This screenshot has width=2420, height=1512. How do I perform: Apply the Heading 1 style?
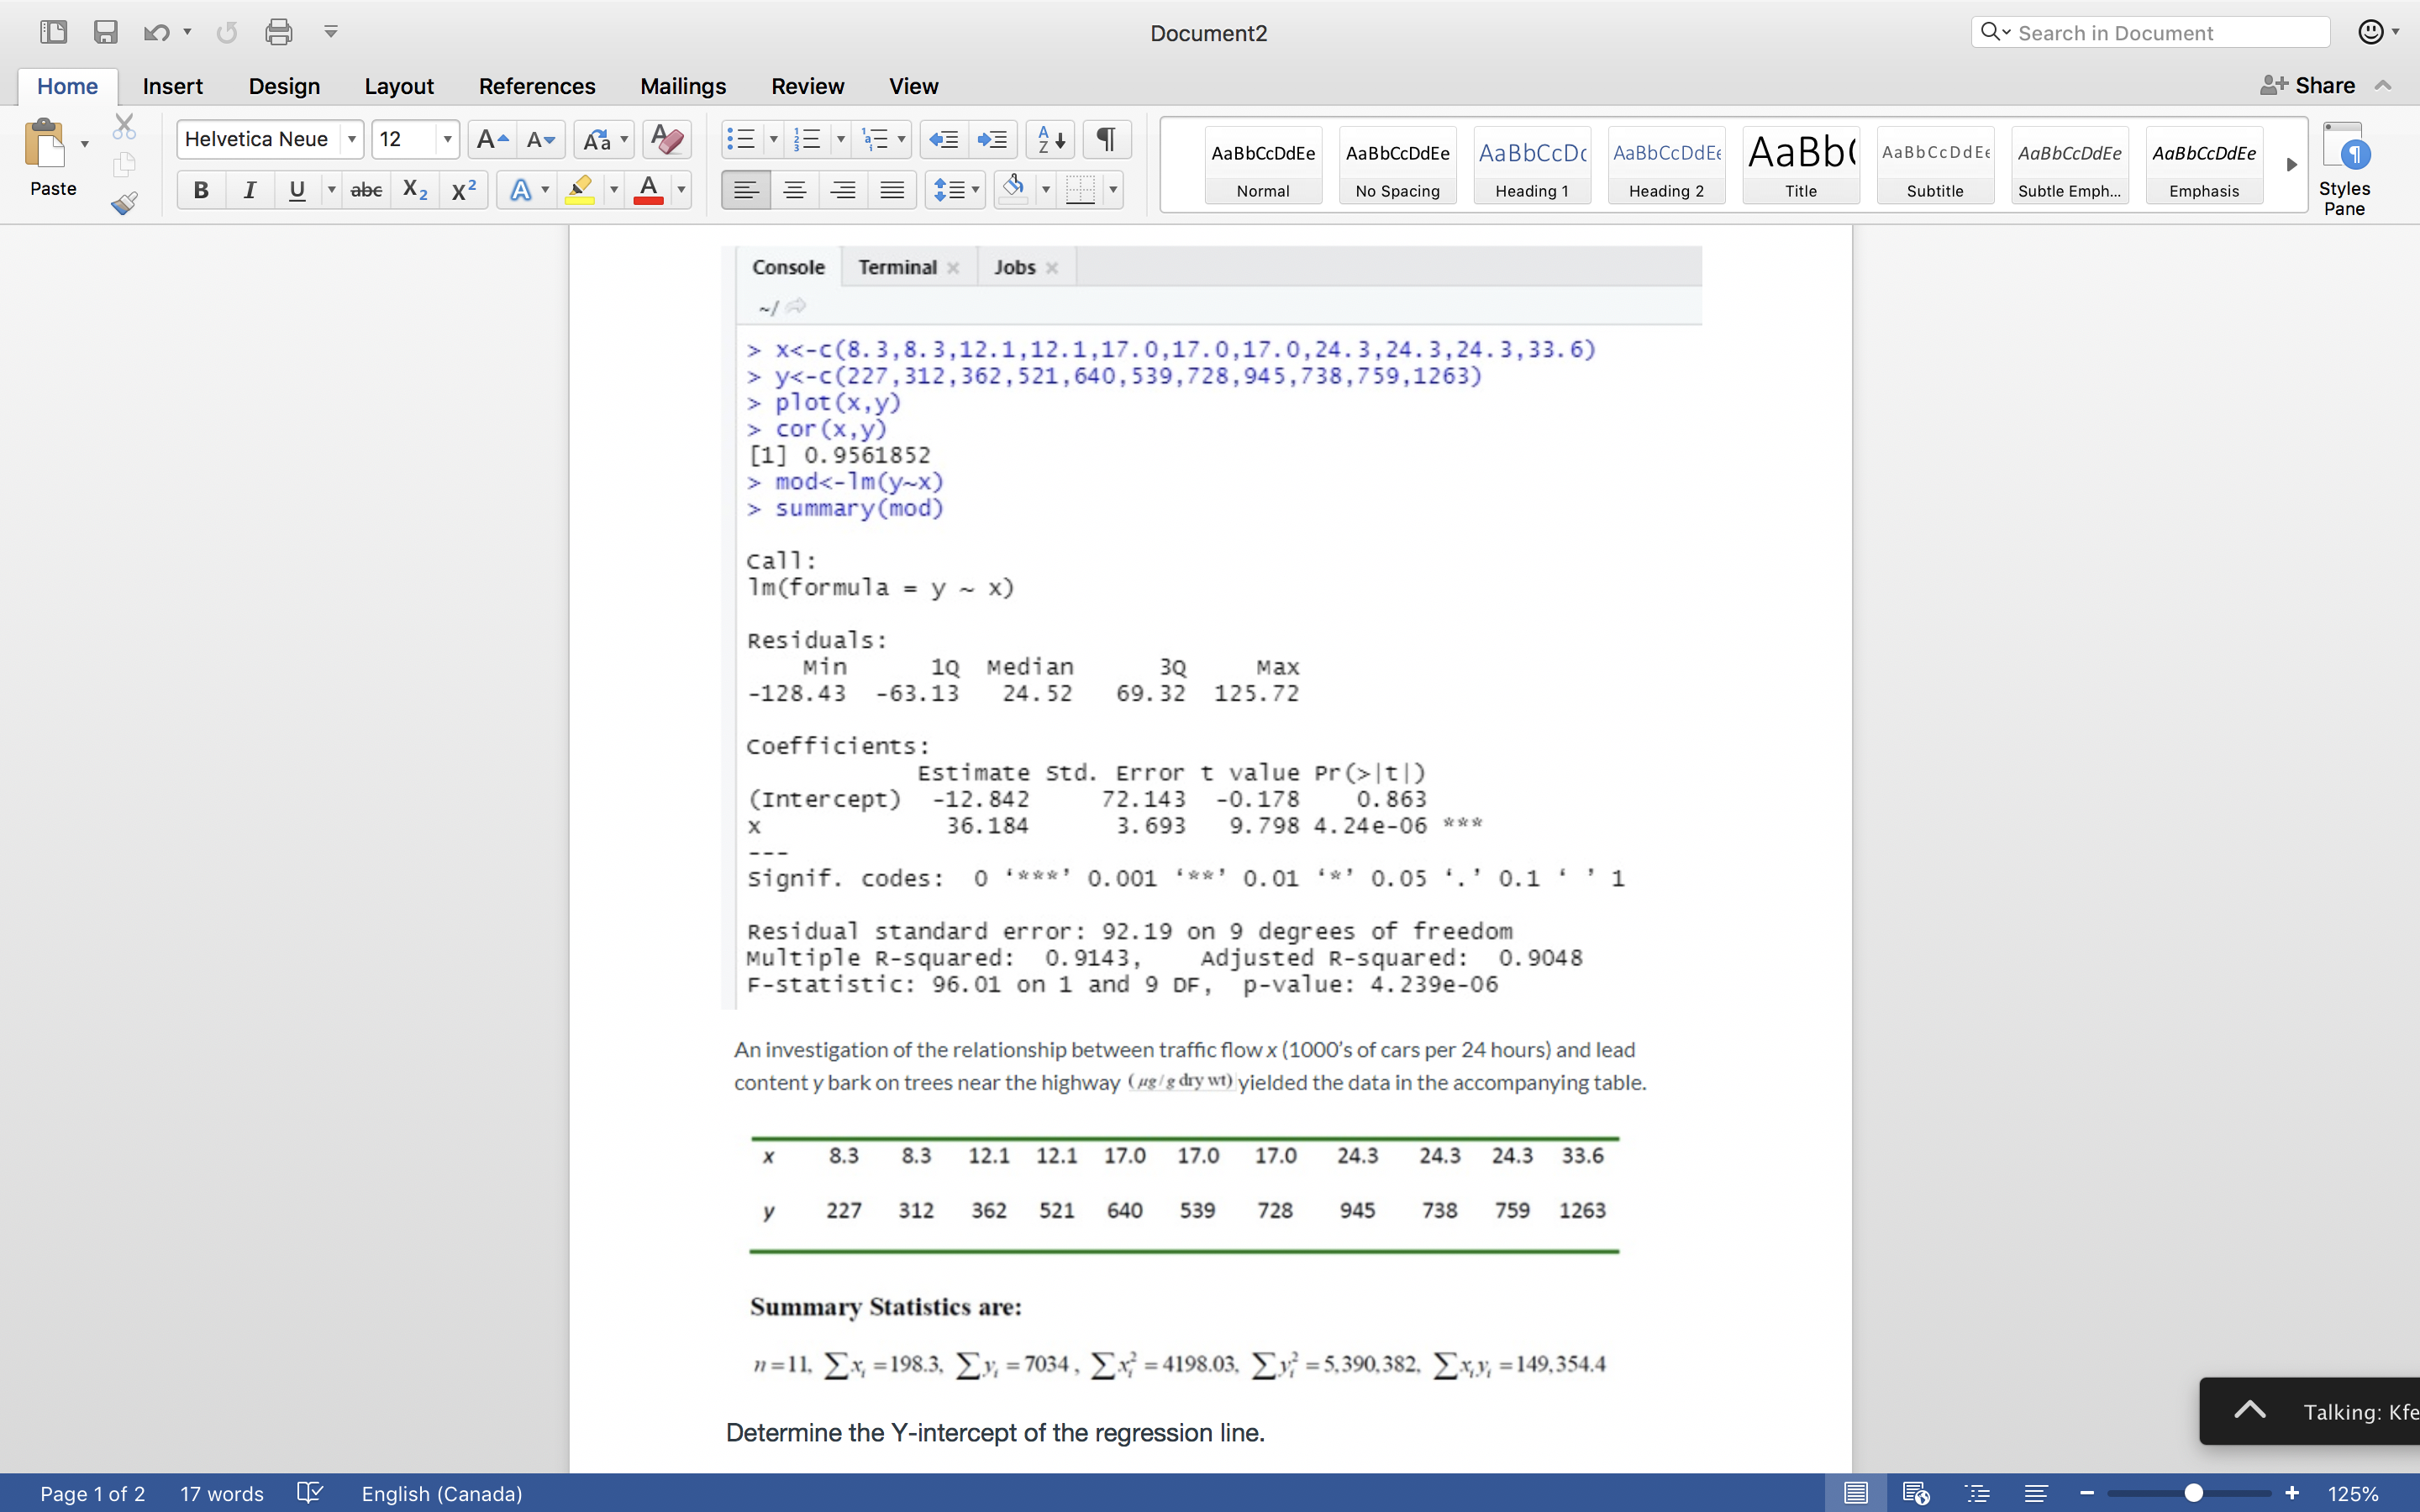pyautogui.click(x=1531, y=165)
